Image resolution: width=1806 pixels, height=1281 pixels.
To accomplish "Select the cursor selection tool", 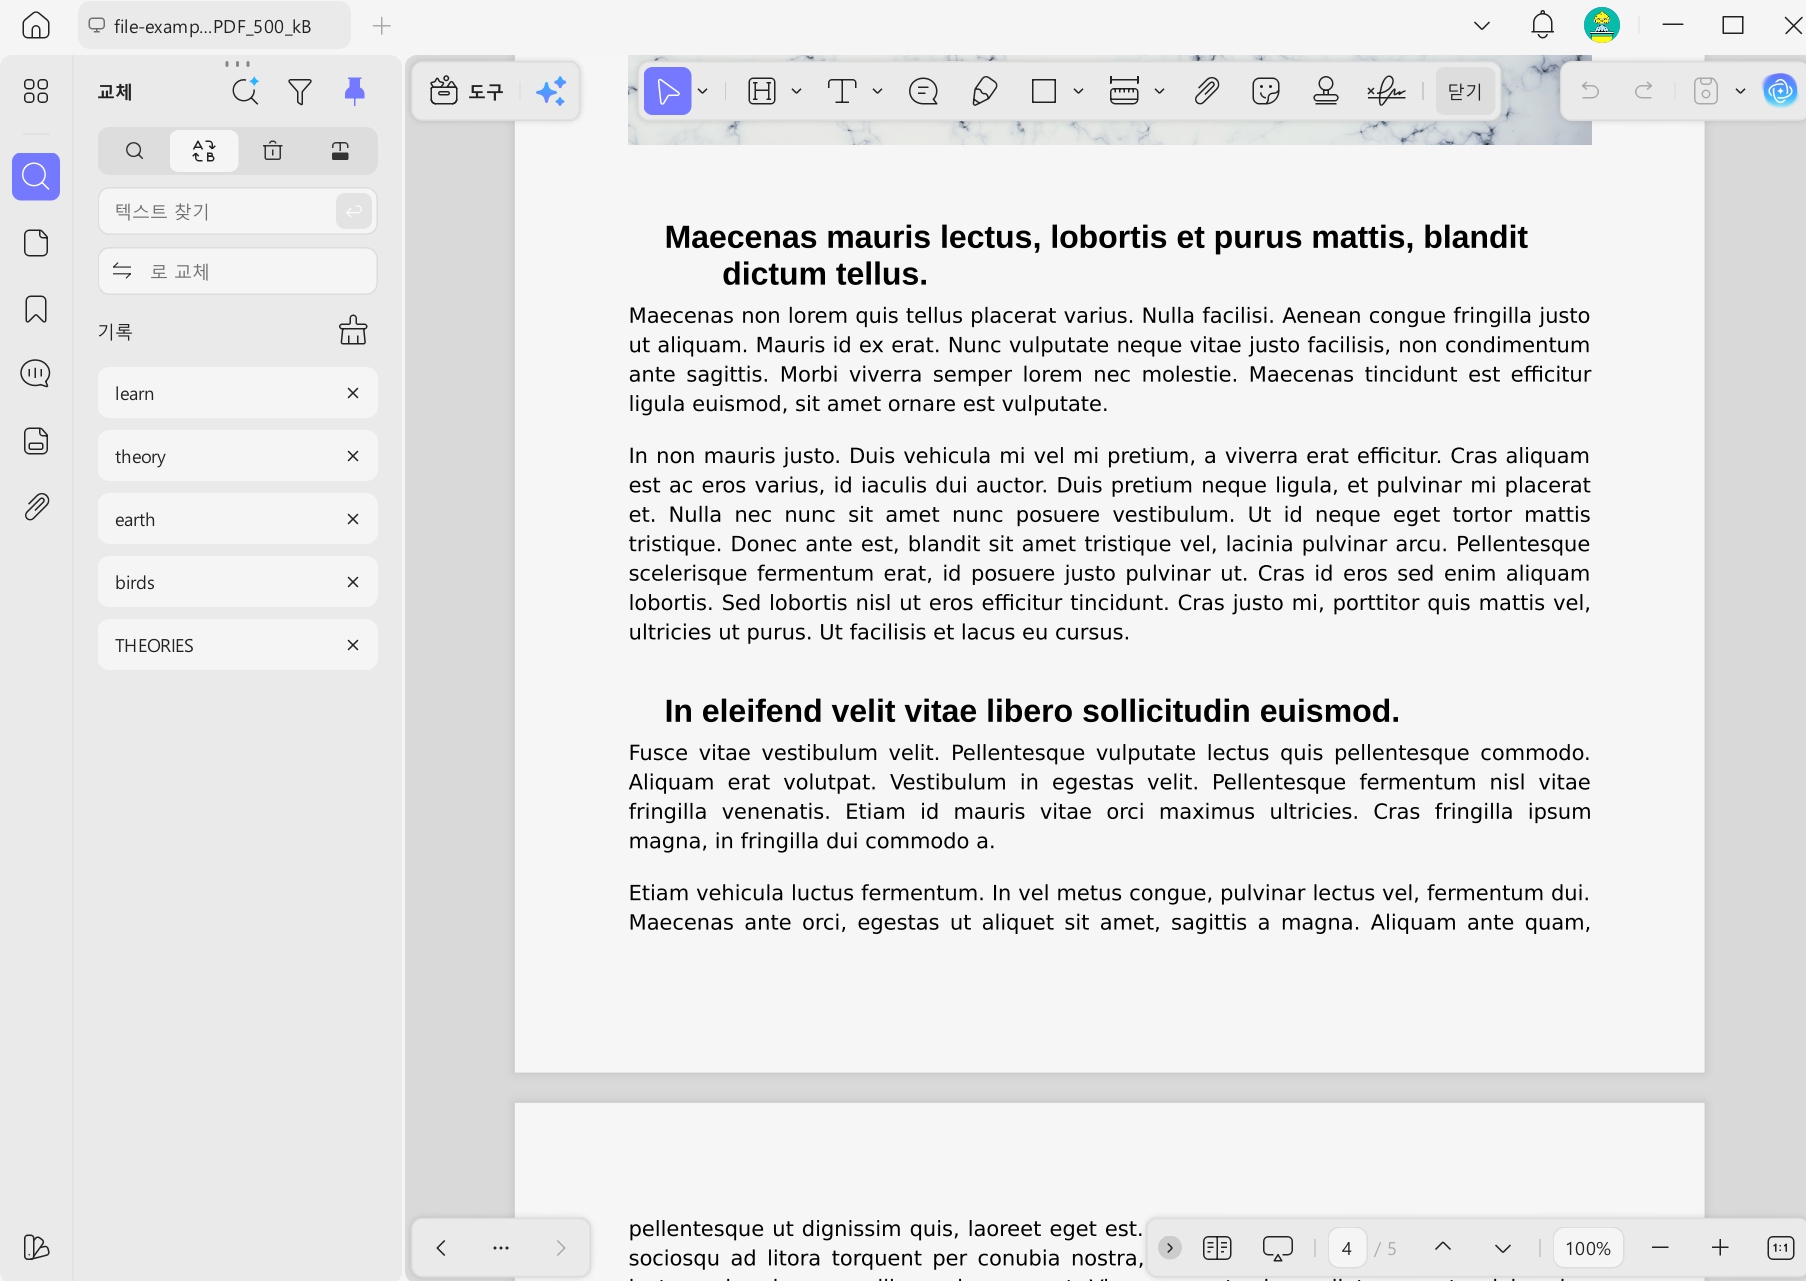I will (x=667, y=92).
